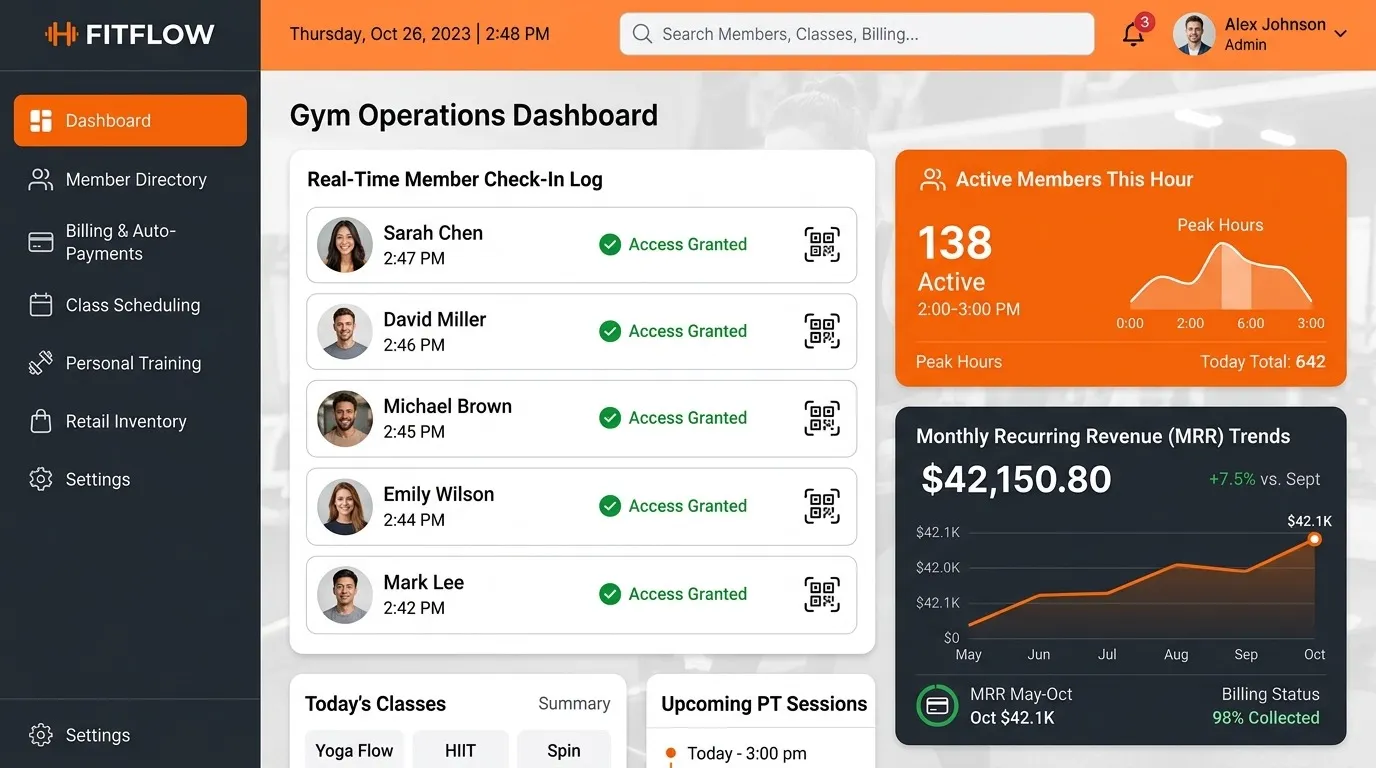The image size is (1376, 768).
Task: Click the MRR billing card icon
Action: coord(937,705)
